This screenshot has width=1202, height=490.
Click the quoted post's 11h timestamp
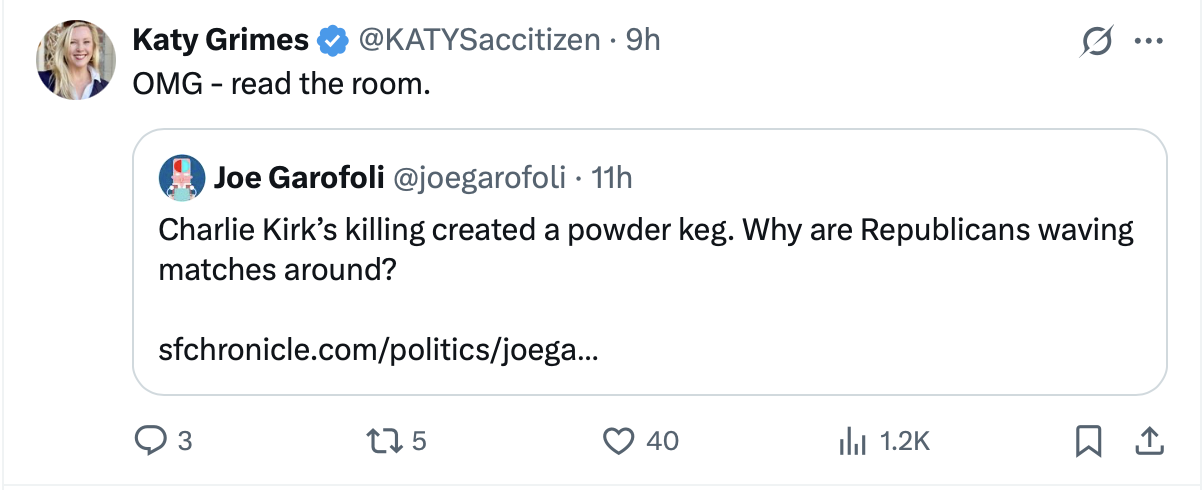click(x=612, y=178)
